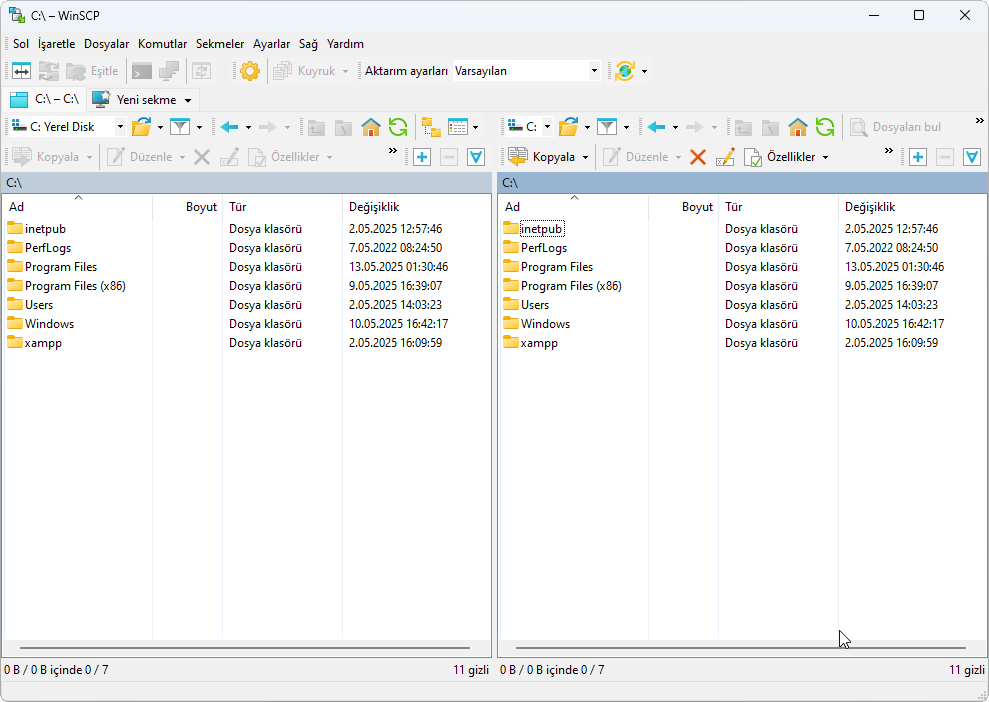Screen dimensions: 989x702
Task: Open the Komutlar menu
Action: (163, 44)
